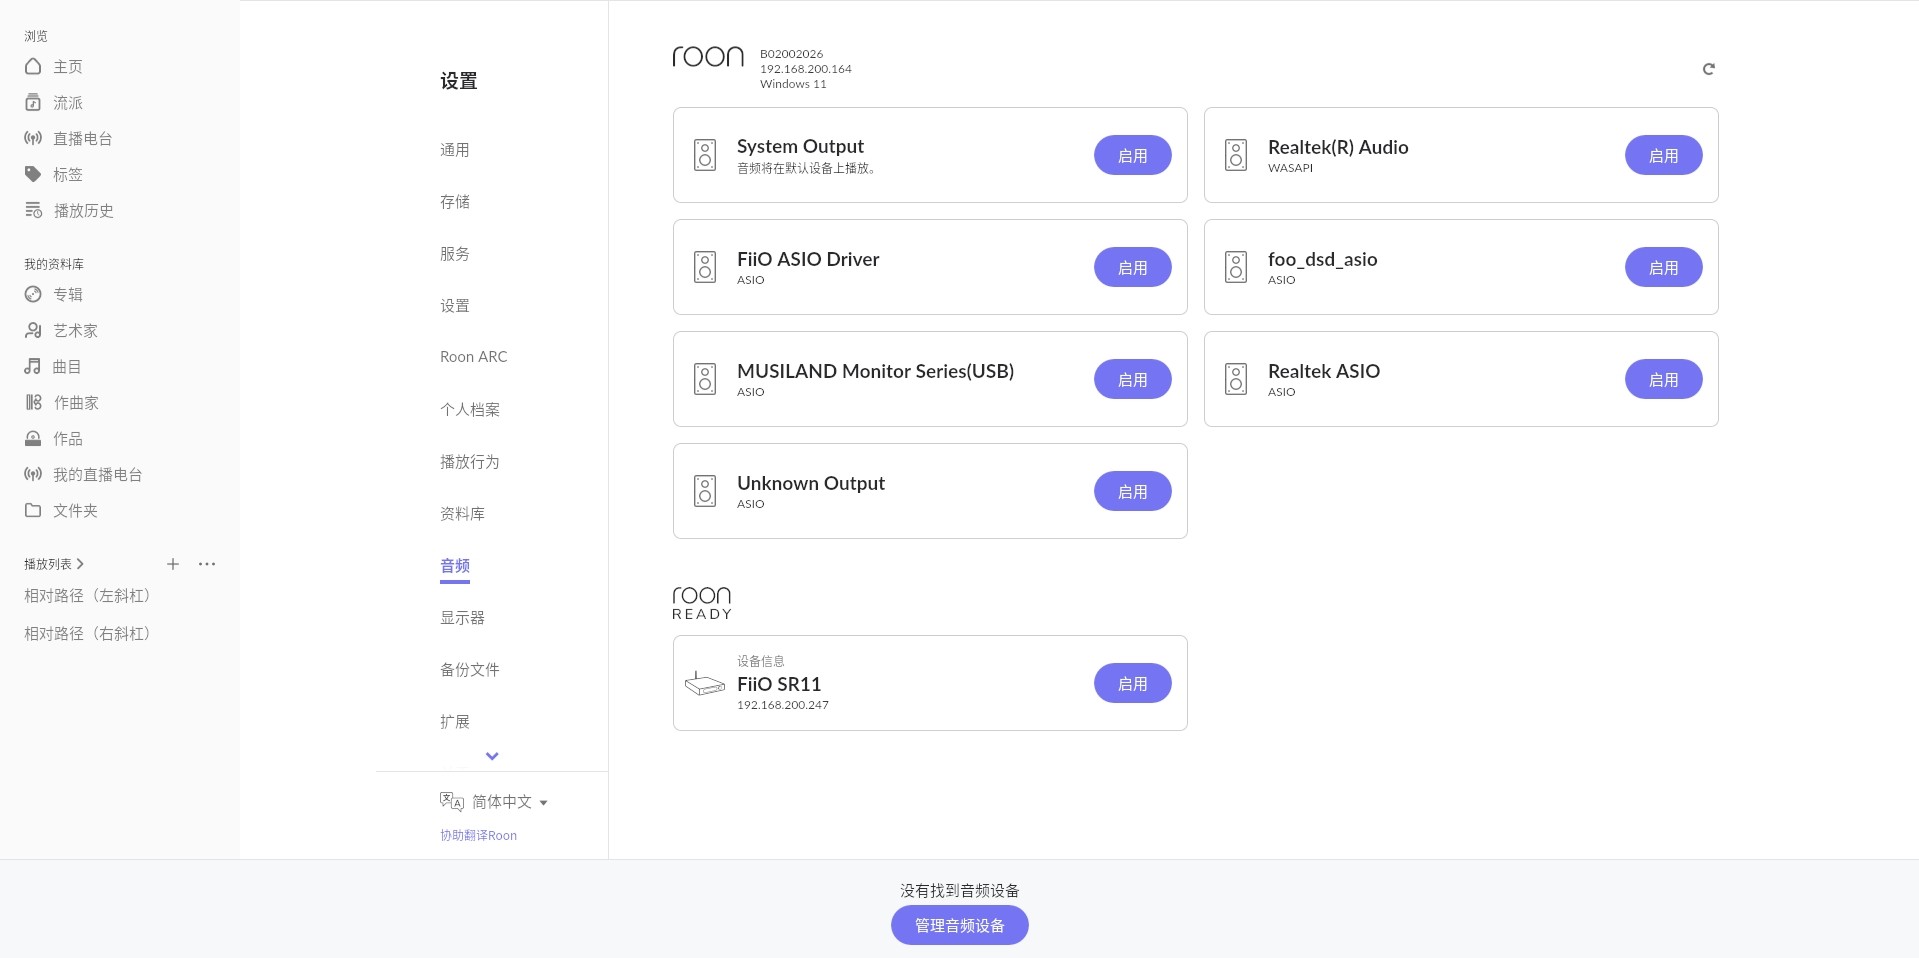Switch to the 显示器 settings tab
Viewport: 1919px width, 958px height.
tap(462, 618)
